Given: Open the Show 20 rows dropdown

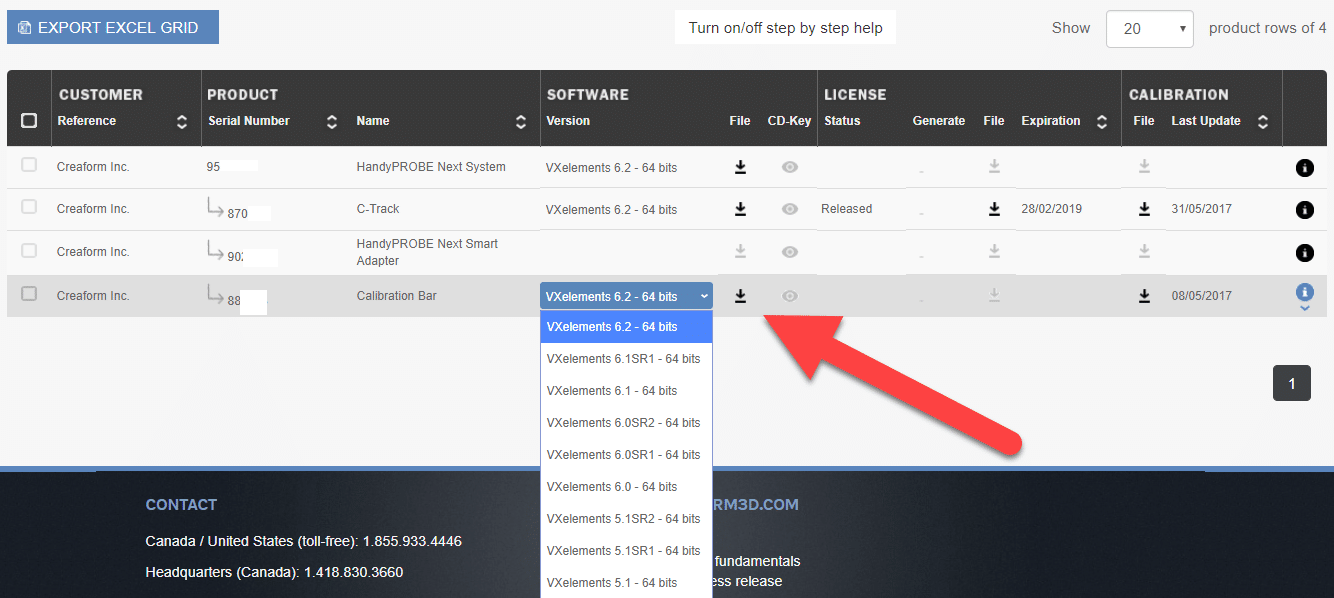Looking at the screenshot, I should click(1150, 29).
